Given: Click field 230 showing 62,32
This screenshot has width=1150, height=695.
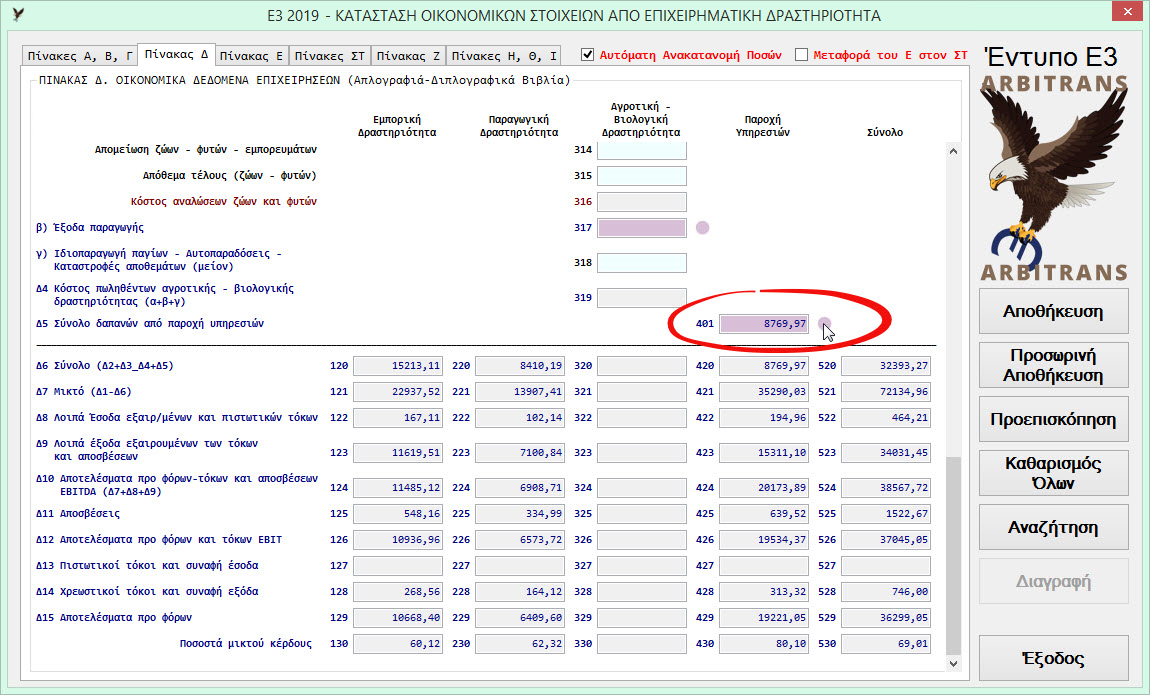Looking at the screenshot, I should (x=520, y=644).
